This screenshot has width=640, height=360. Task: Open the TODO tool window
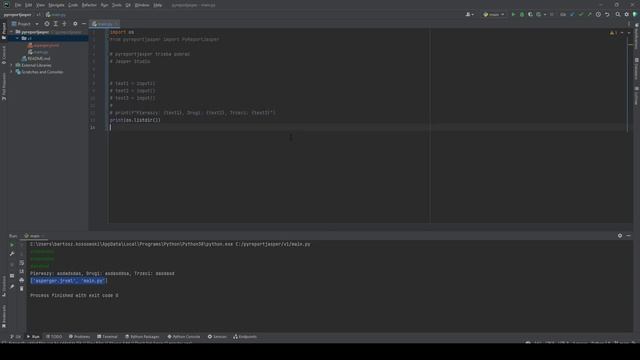[54, 337]
